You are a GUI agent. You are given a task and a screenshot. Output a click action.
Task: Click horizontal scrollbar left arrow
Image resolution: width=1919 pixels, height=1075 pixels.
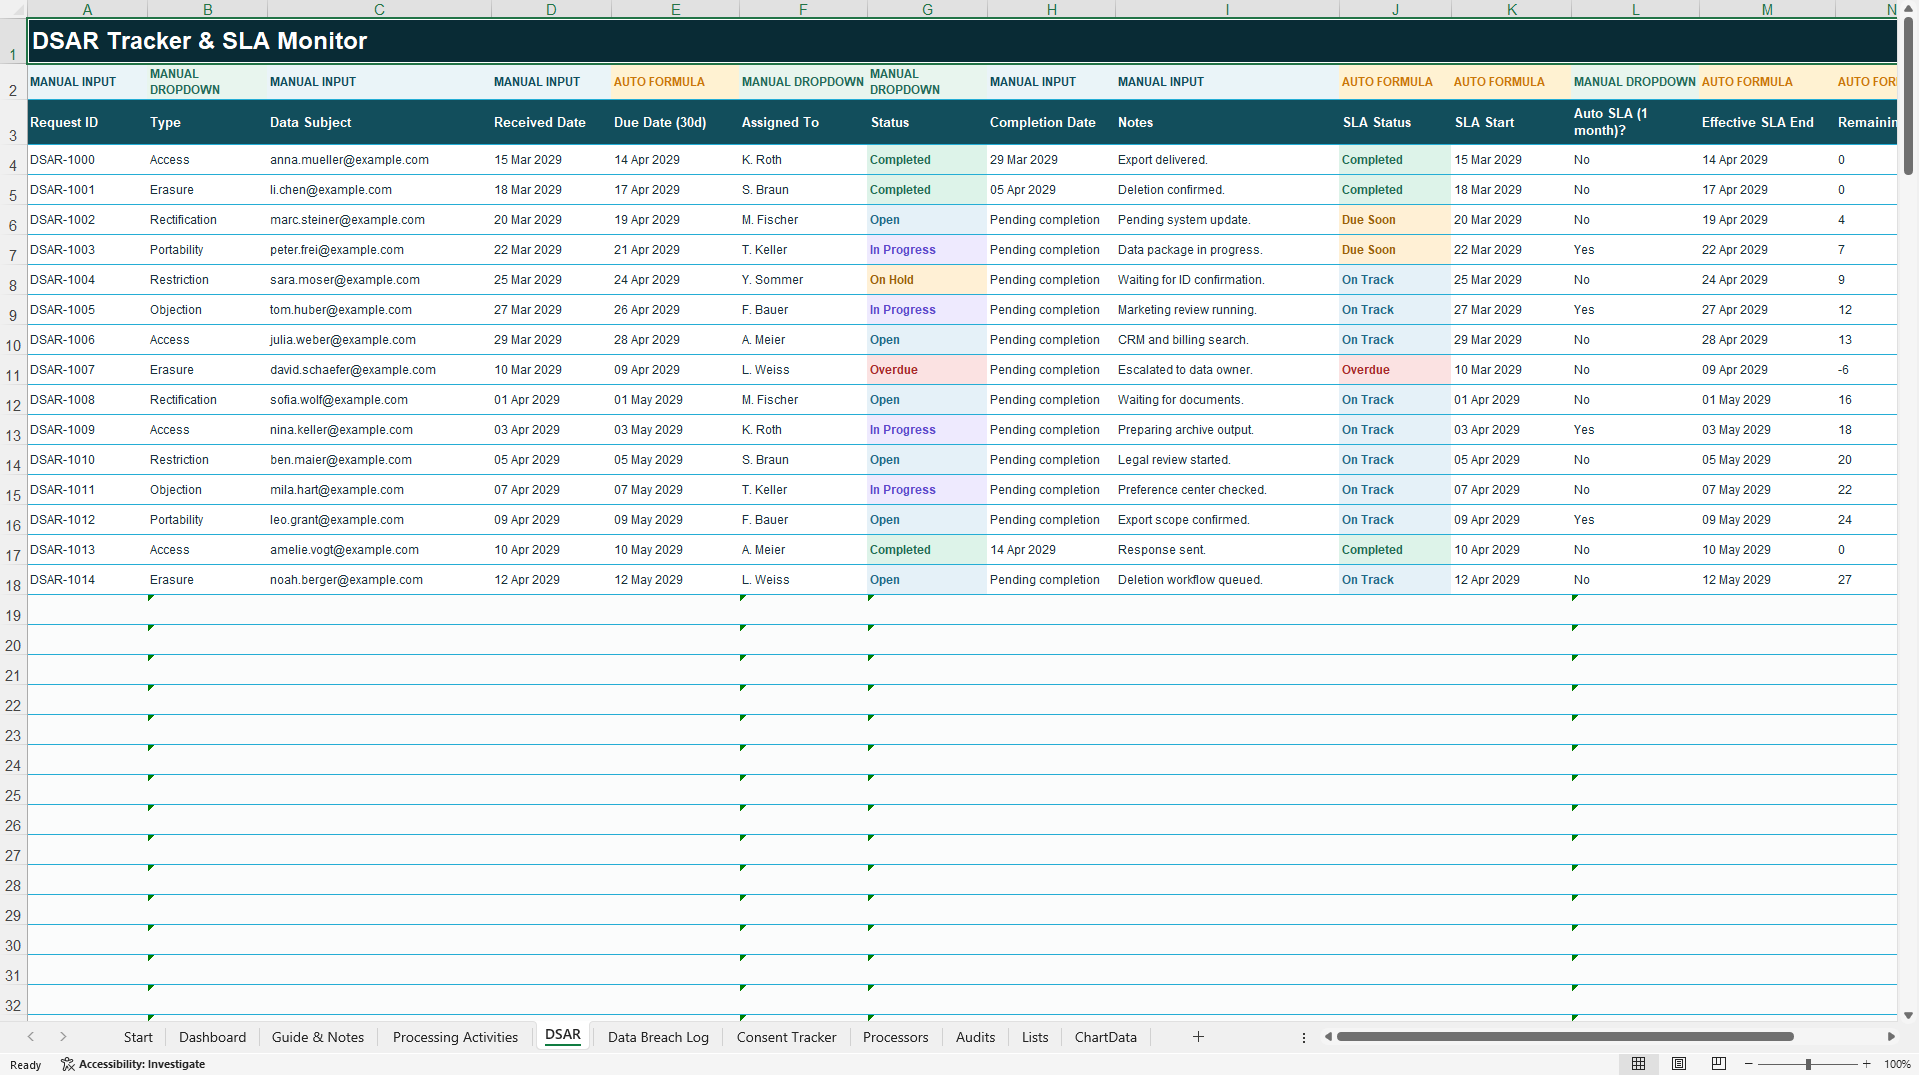(1328, 1037)
